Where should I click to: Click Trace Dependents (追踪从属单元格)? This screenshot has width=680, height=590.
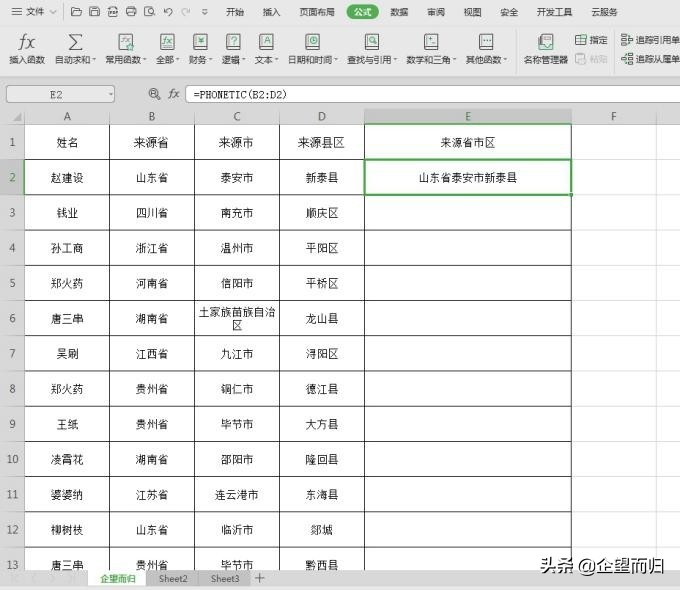(x=650, y=59)
